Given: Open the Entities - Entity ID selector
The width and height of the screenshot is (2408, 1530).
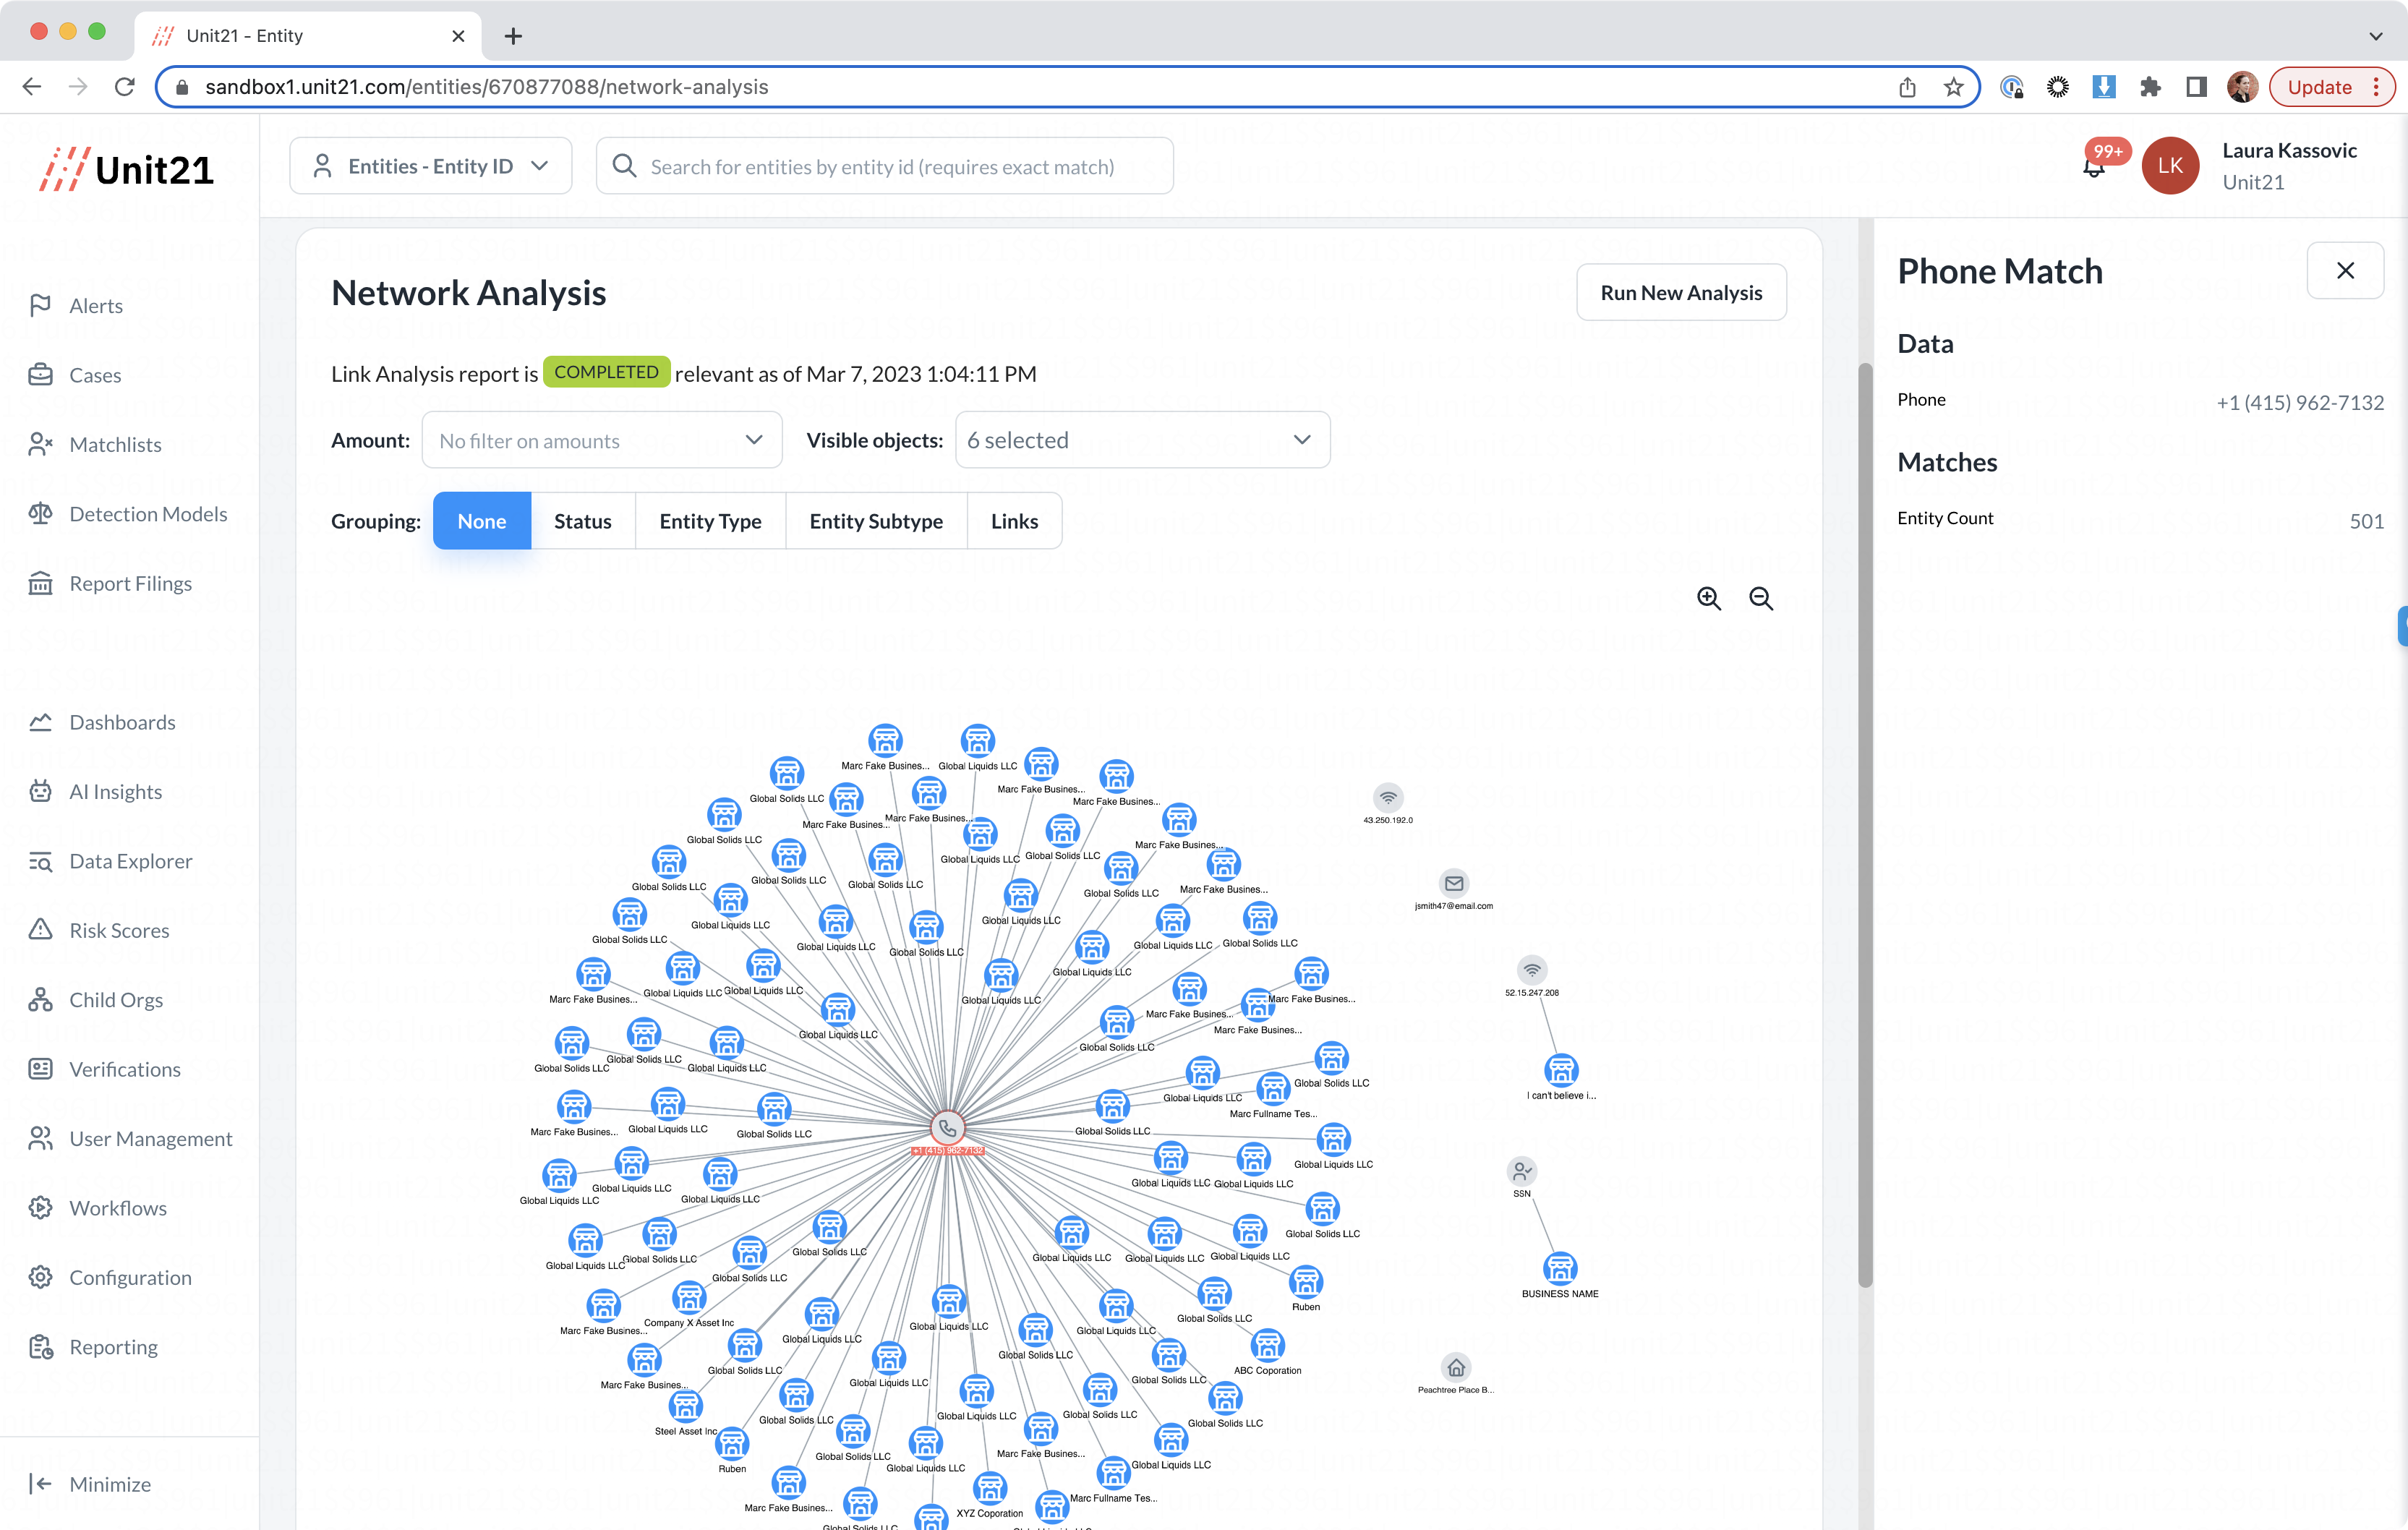Looking at the screenshot, I should pyautogui.click(x=430, y=166).
